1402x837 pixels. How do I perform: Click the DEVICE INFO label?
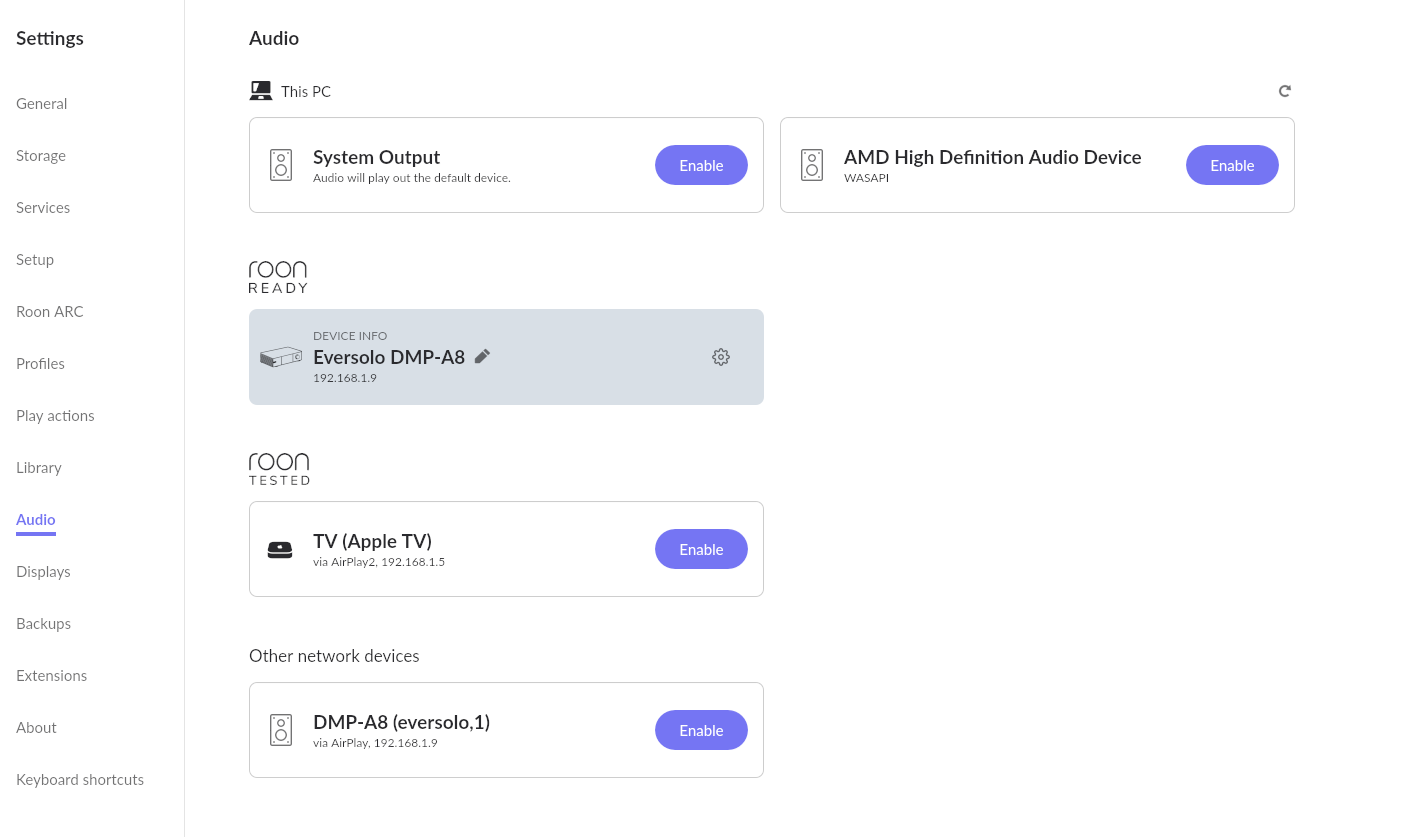(x=350, y=336)
